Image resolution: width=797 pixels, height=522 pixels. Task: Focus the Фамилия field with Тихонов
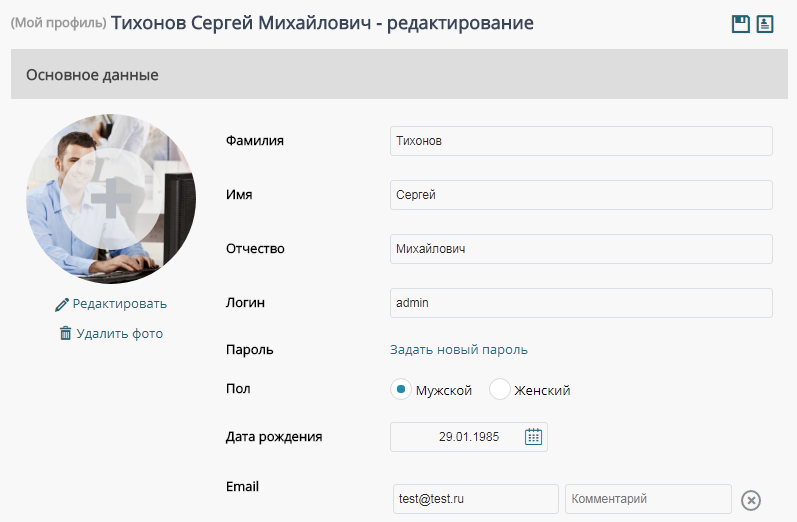tap(581, 141)
